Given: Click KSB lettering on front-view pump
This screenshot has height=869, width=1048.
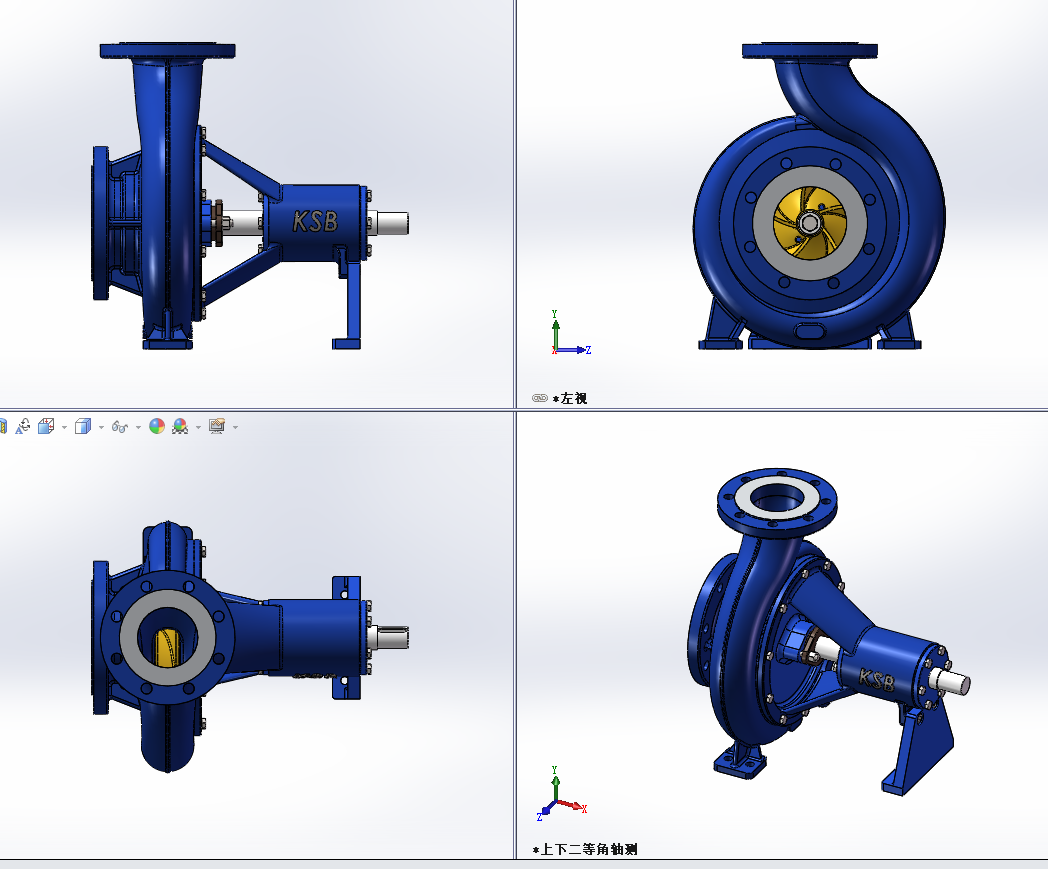Looking at the screenshot, I should [315, 221].
